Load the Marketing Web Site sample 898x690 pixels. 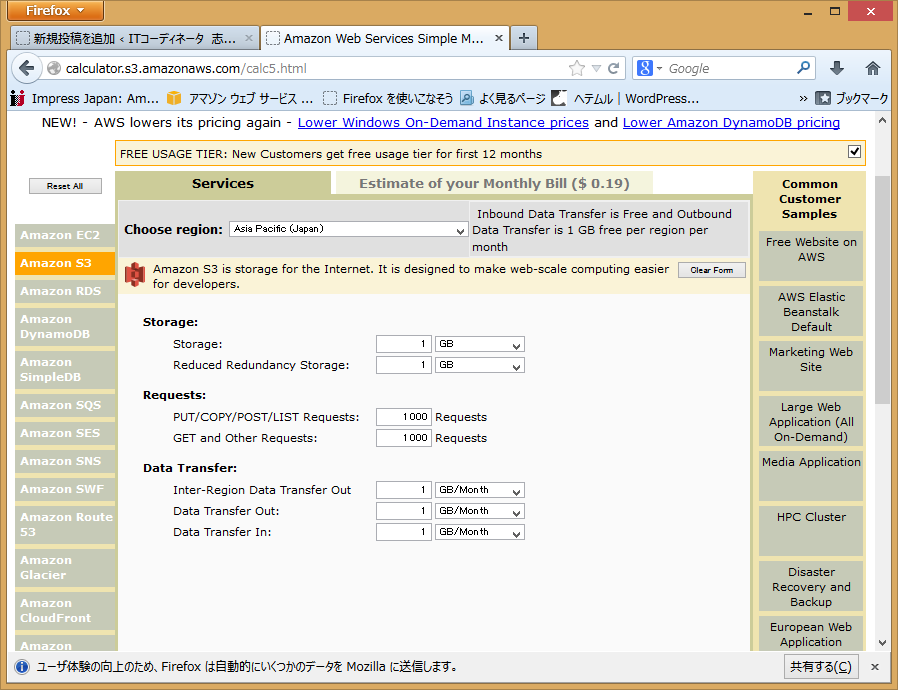click(x=811, y=366)
